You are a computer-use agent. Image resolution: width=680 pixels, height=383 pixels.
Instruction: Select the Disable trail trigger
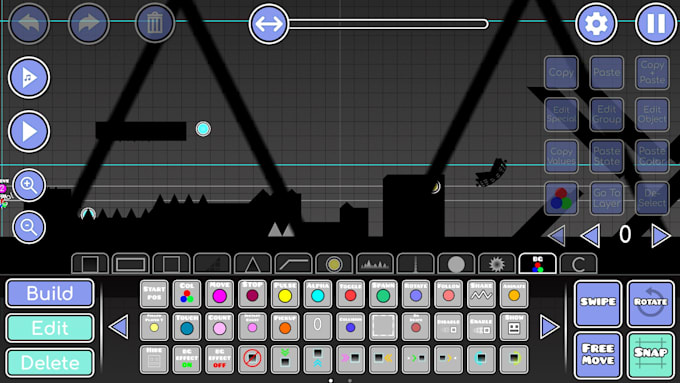click(448, 326)
